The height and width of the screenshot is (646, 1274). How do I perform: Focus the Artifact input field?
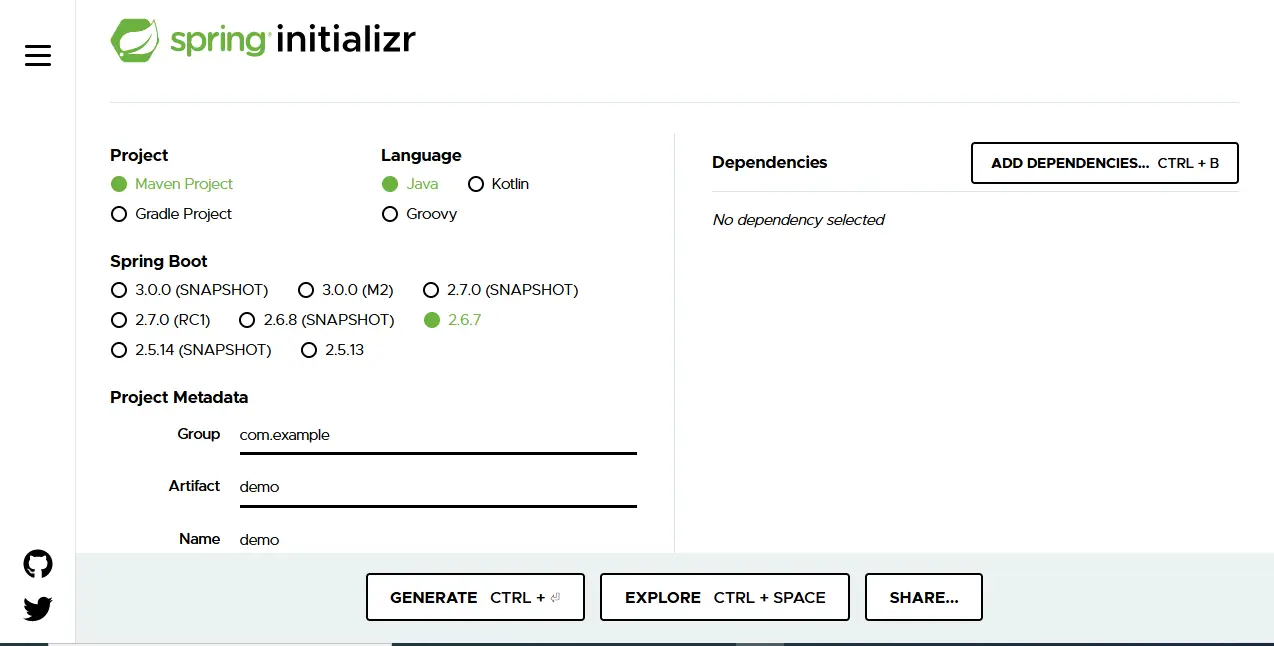click(438, 487)
